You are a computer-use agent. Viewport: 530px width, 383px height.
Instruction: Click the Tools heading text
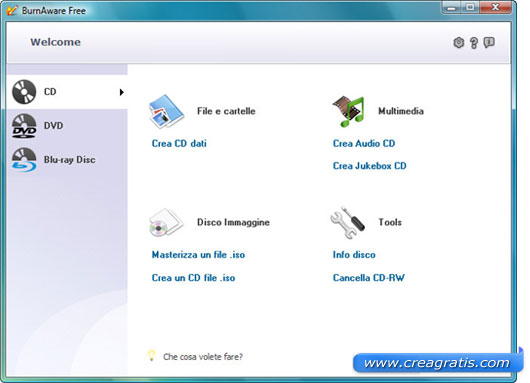pos(390,222)
